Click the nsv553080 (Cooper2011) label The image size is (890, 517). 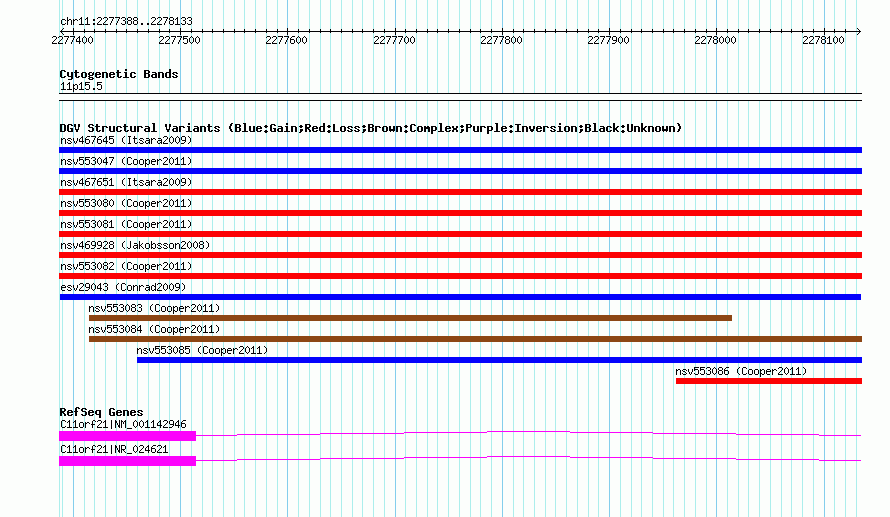click(126, 203)
